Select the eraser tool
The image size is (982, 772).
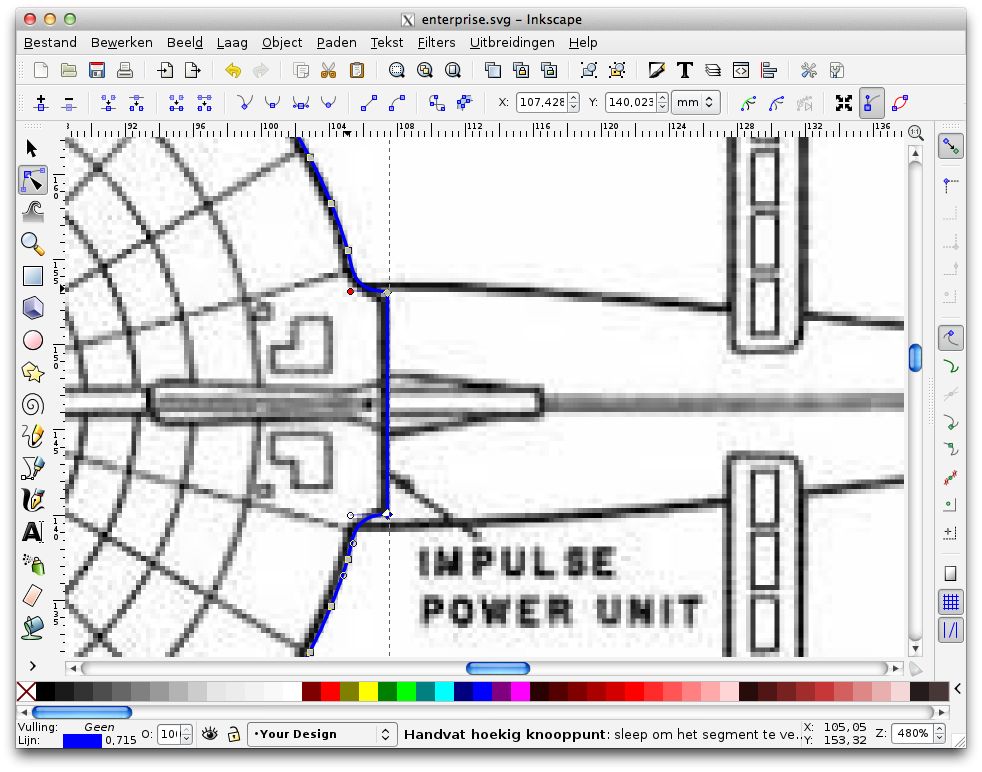point(33,596)
